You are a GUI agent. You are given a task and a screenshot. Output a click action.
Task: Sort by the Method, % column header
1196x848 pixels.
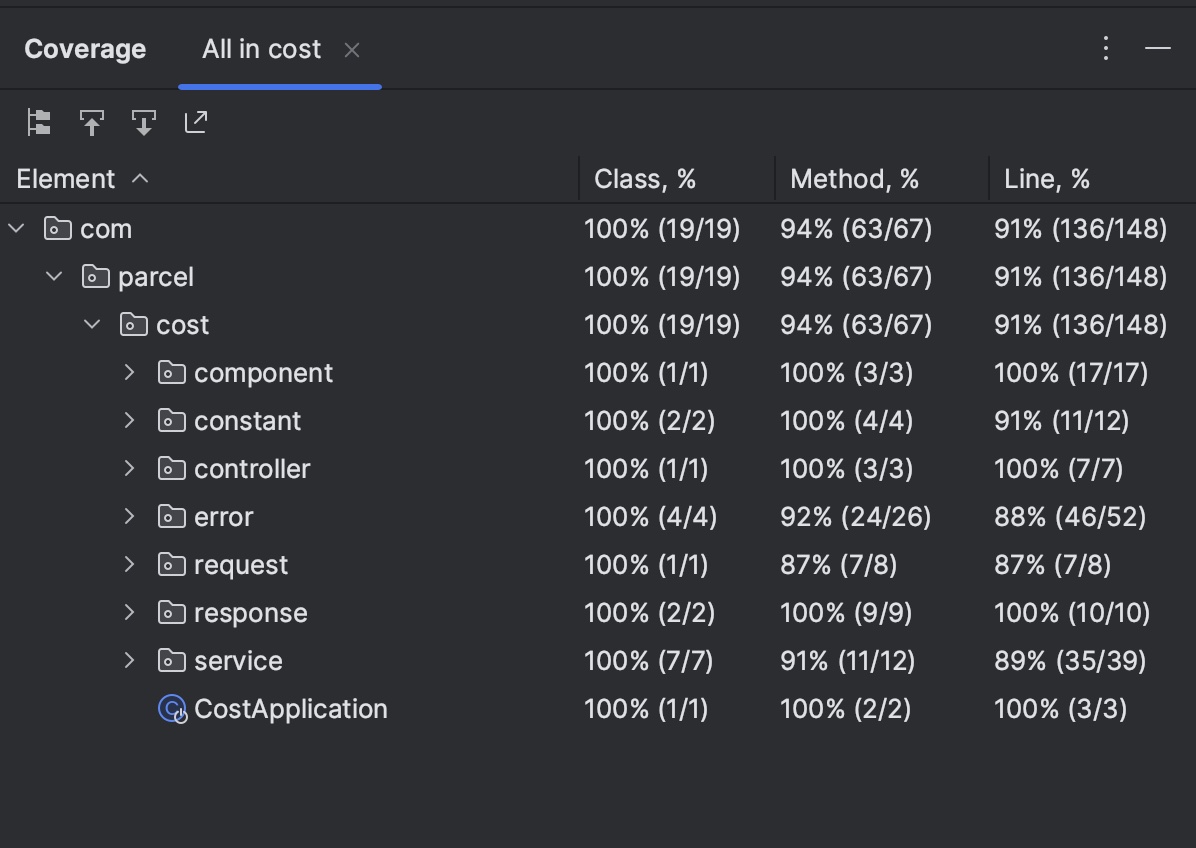coord(854,179)
